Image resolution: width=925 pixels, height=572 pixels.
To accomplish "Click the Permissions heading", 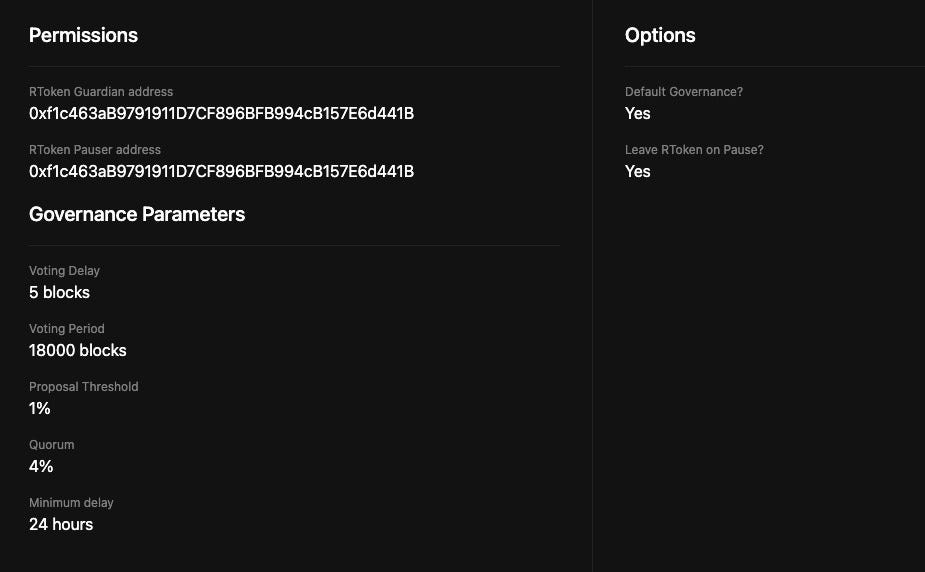I will tap(83, 35).
